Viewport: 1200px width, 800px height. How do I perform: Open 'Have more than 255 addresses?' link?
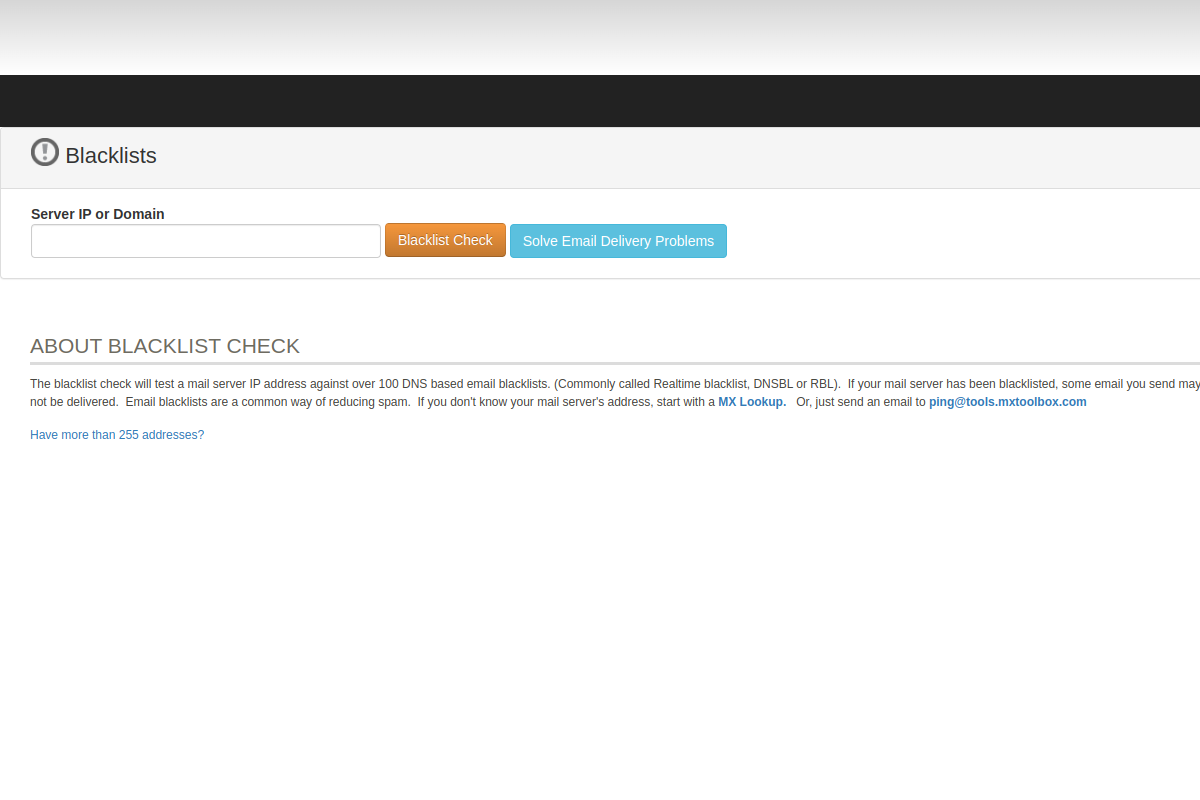click(x=117, y=434)
